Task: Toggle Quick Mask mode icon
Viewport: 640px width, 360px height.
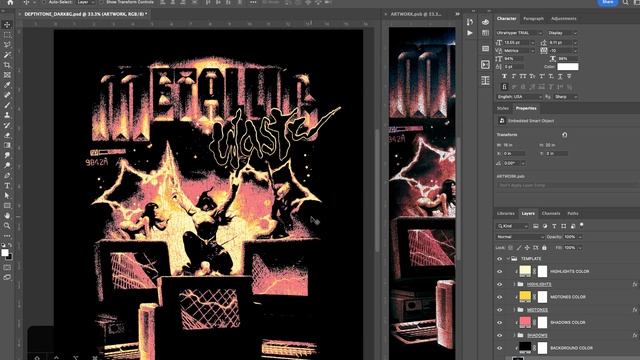Action: [7, 268]
